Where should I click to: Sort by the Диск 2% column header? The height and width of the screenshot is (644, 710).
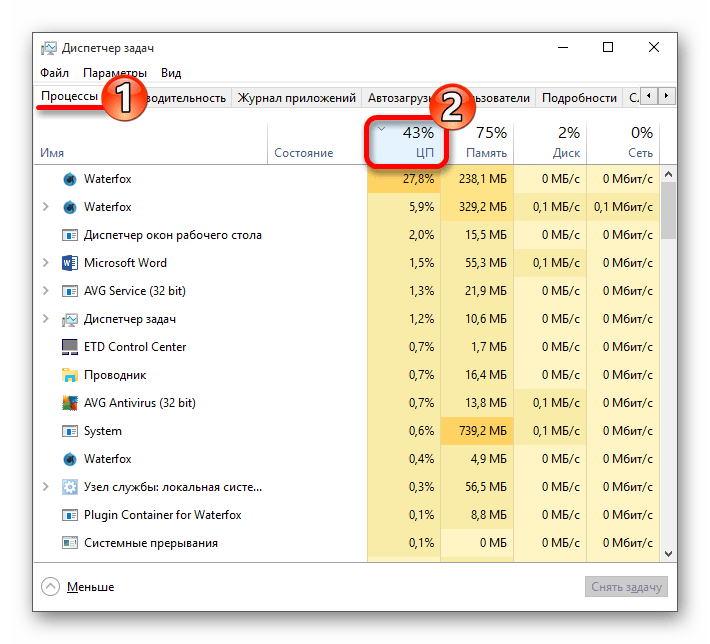tap(550, 143)
